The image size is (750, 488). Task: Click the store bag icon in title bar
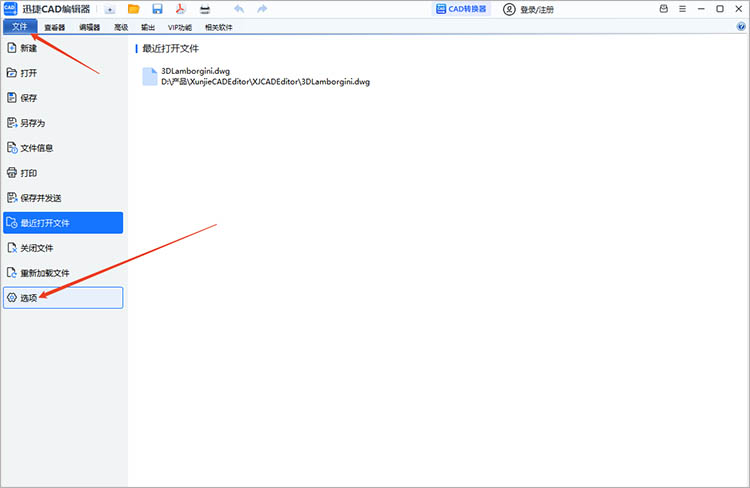tap(665, 9)
